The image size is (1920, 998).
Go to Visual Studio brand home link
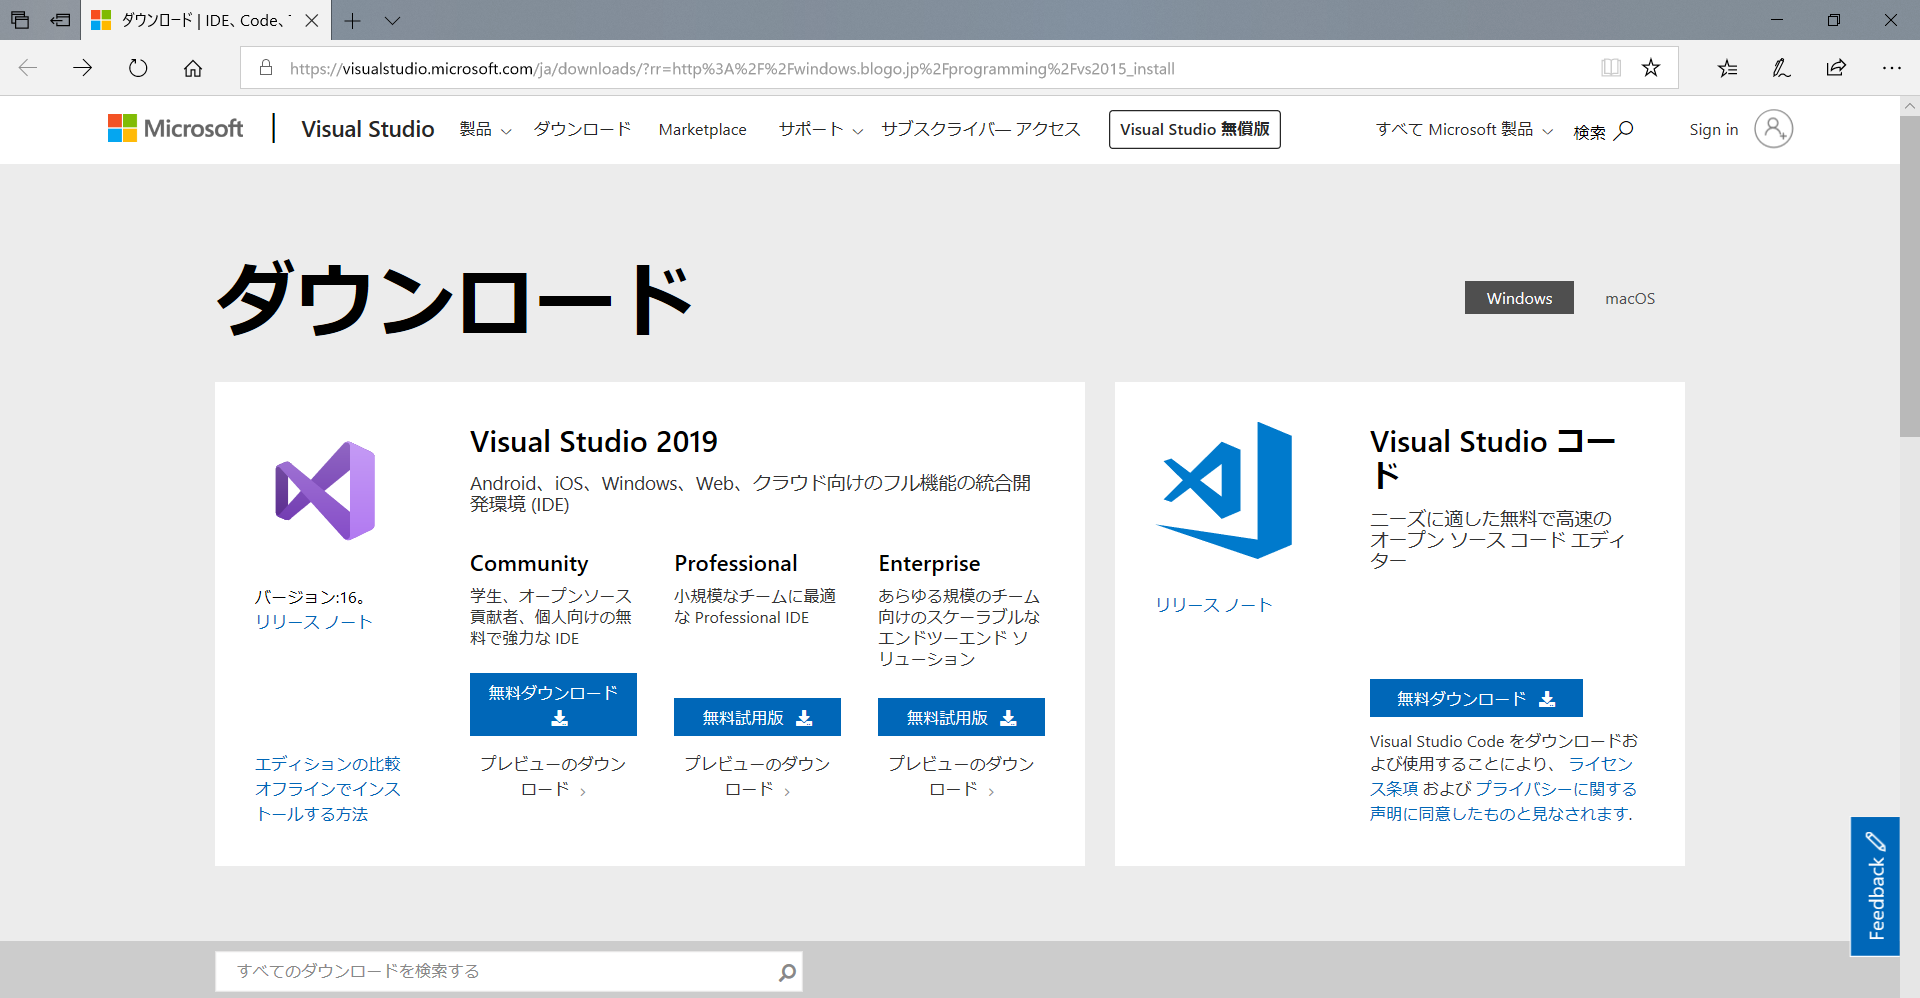[x=368, y=129]
